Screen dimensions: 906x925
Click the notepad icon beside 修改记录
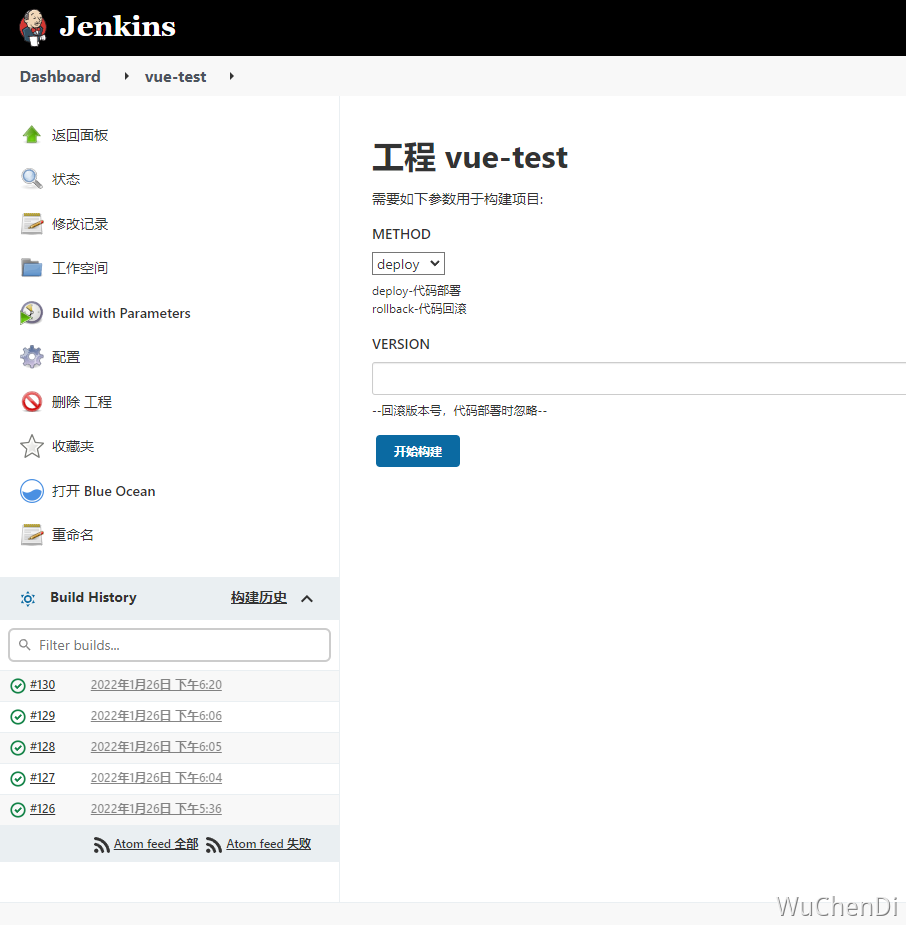click(x=32, y=224)
